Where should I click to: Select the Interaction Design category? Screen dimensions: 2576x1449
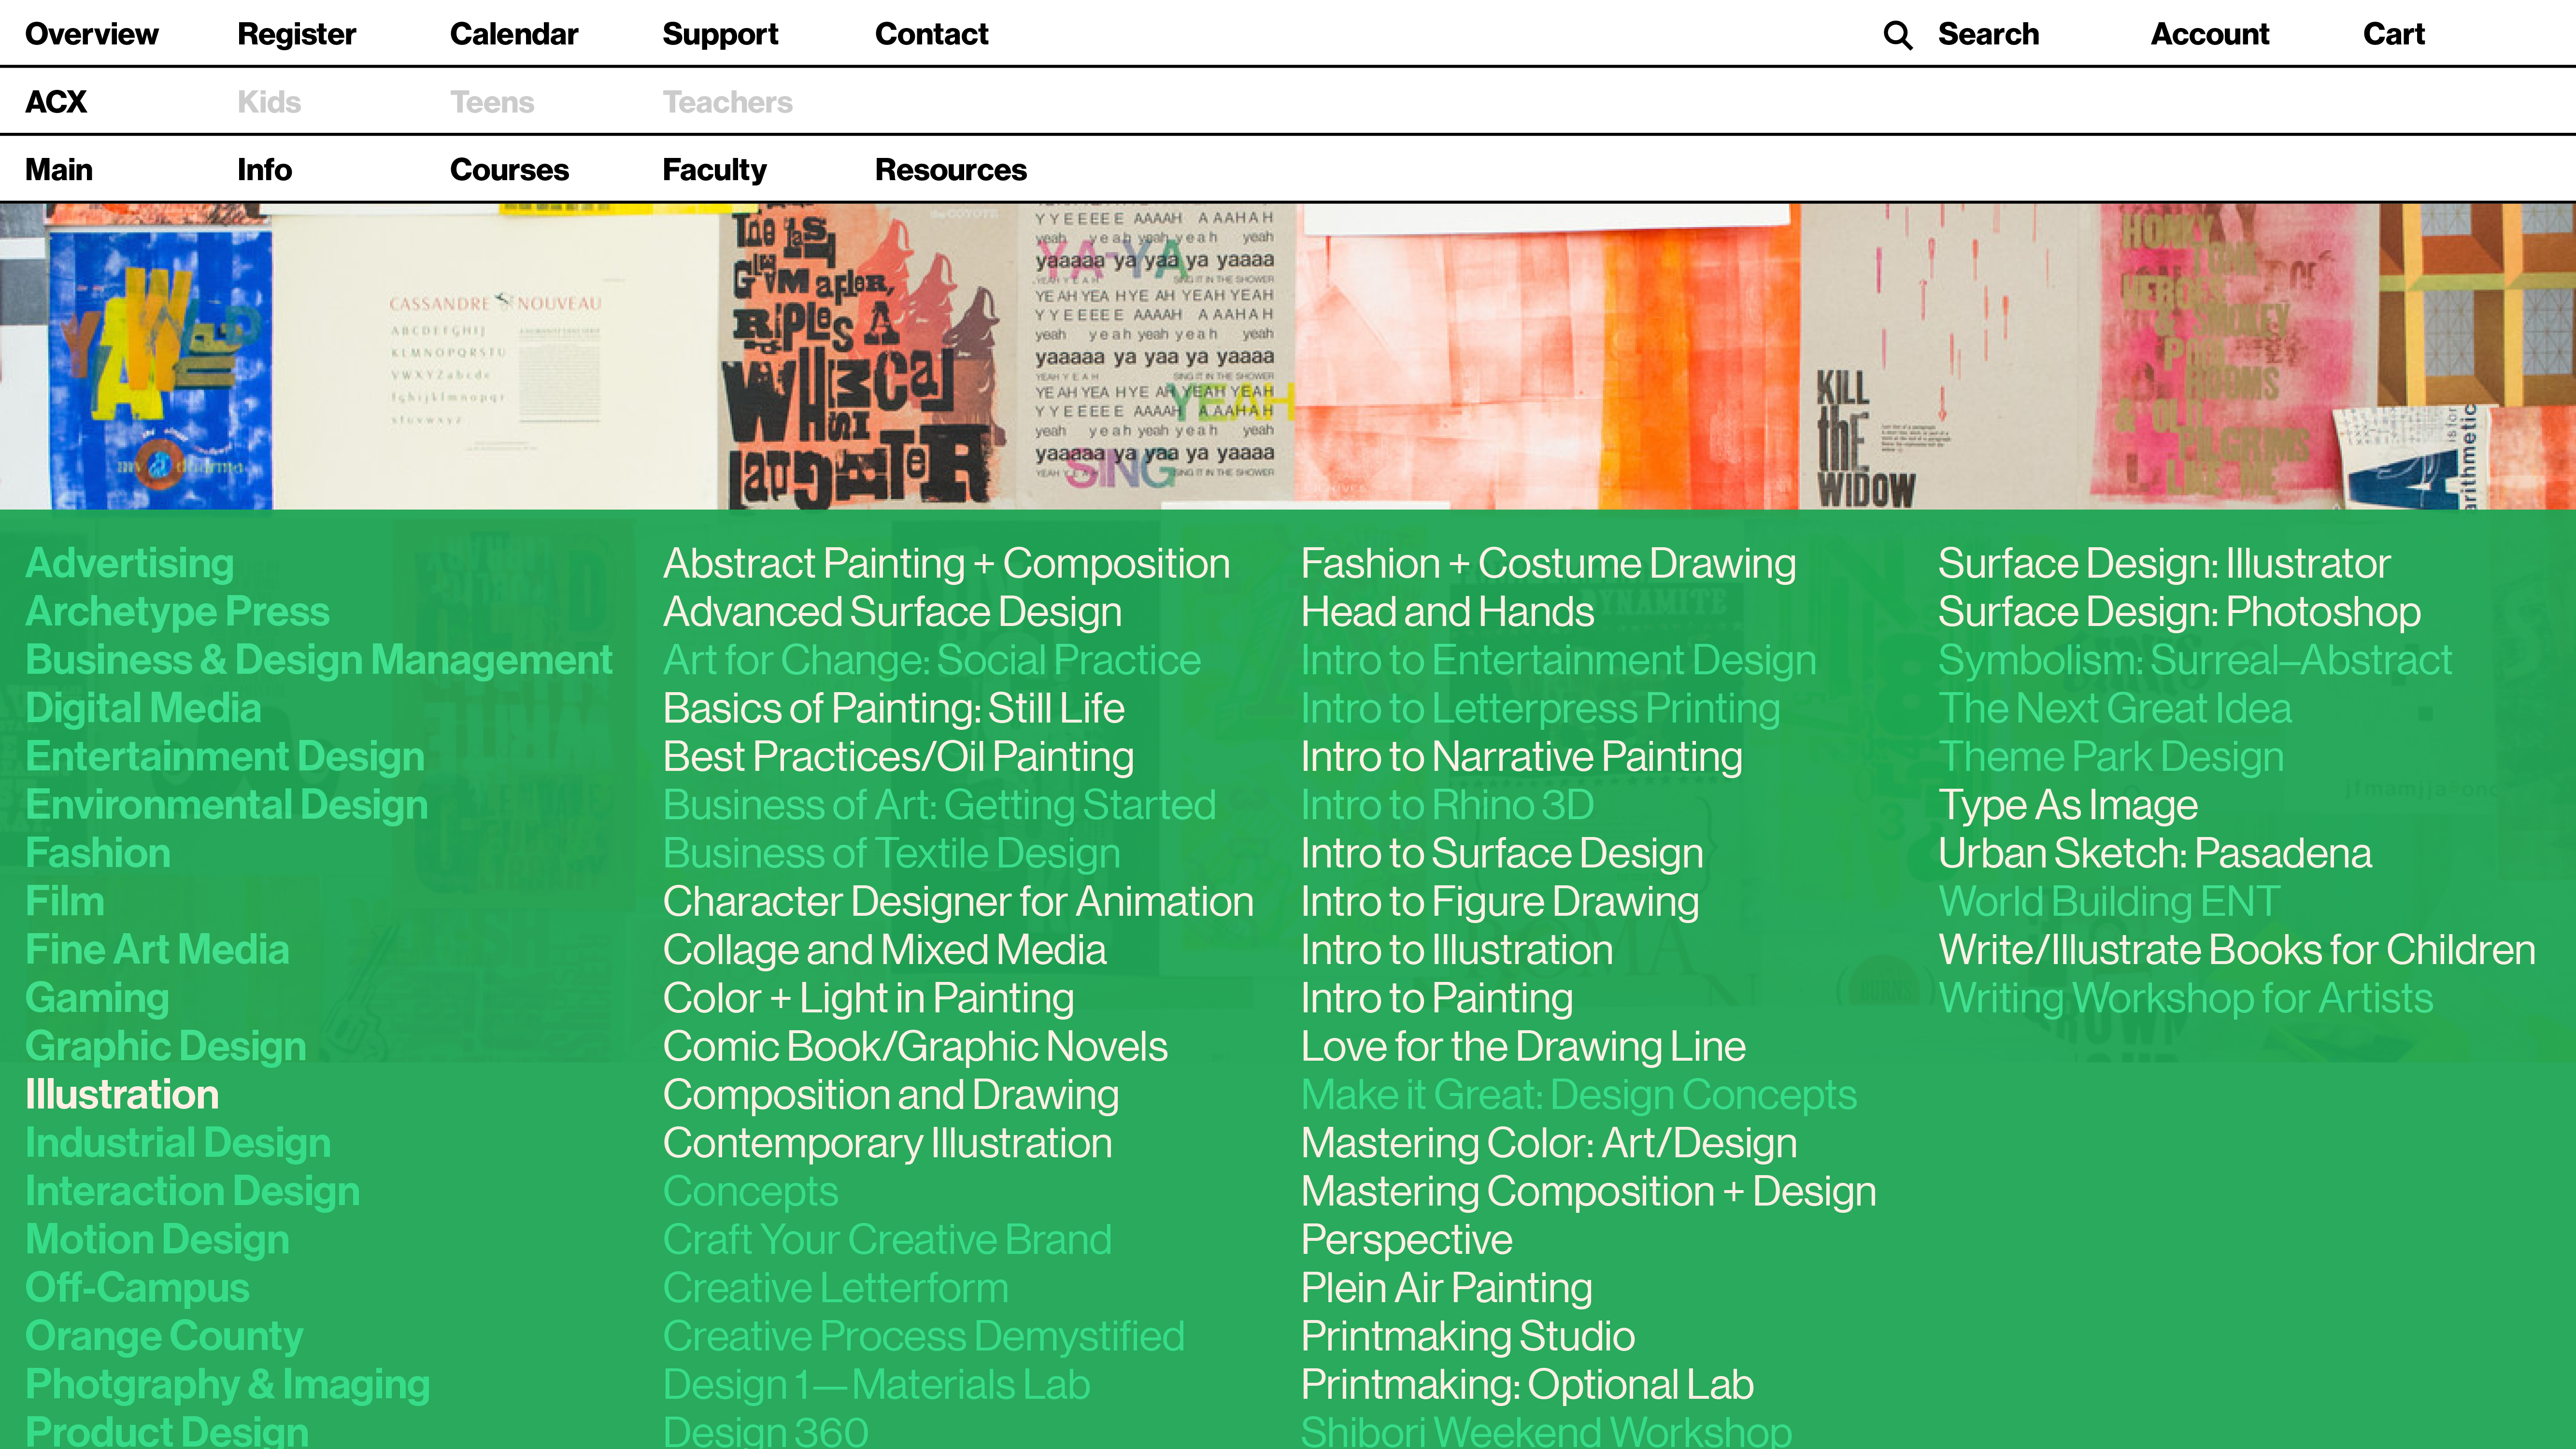[192, 1191]
